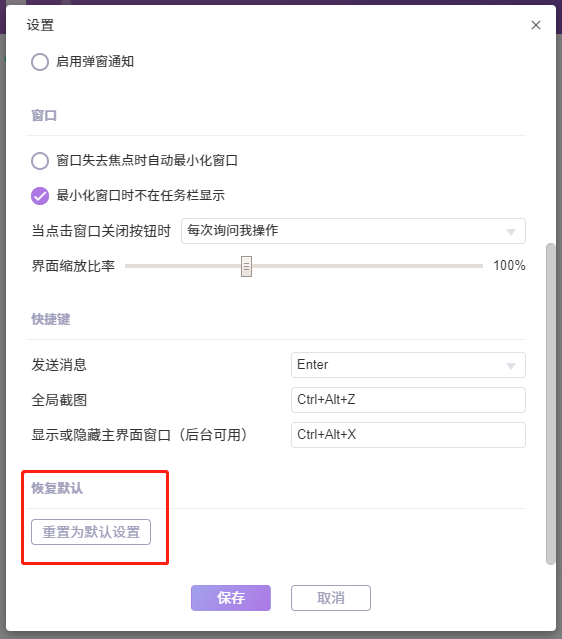Click the vertical scrollbar thumb
This screenshot has width=562, height=639.
coord(551,404)
